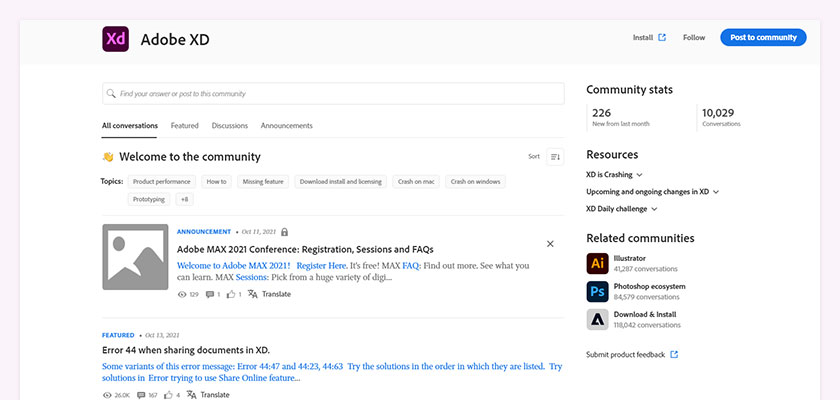
Task: Click the Sort label
Action: click(534, 156)
